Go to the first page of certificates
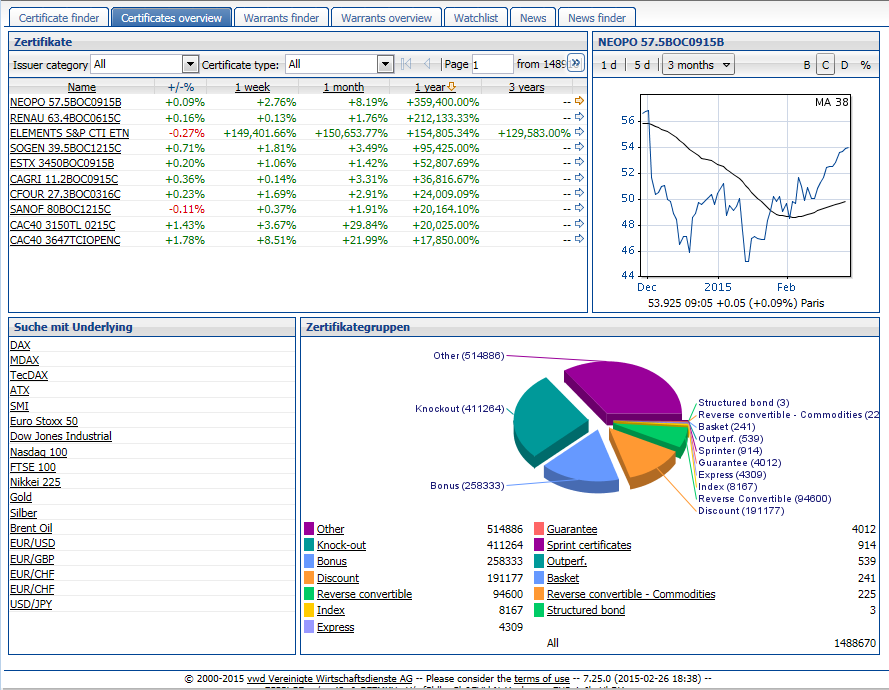889x690 pixels. pyautogui.click(x=406, y=64)
